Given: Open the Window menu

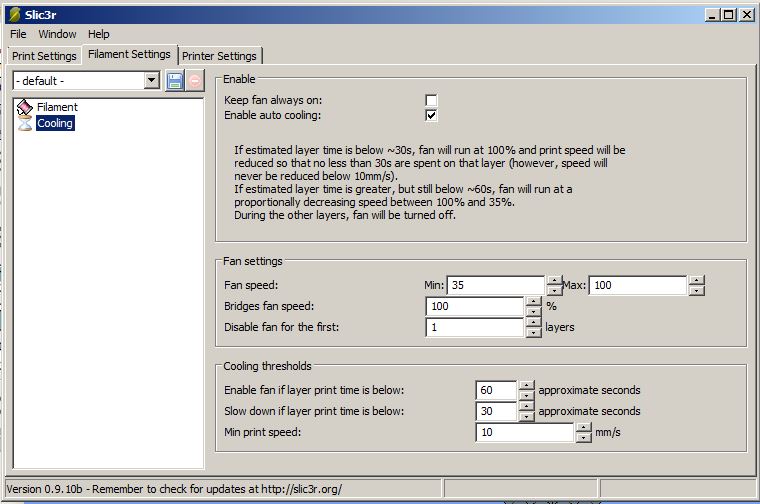Looking at the screenshot, I should (x=57, y=34).
